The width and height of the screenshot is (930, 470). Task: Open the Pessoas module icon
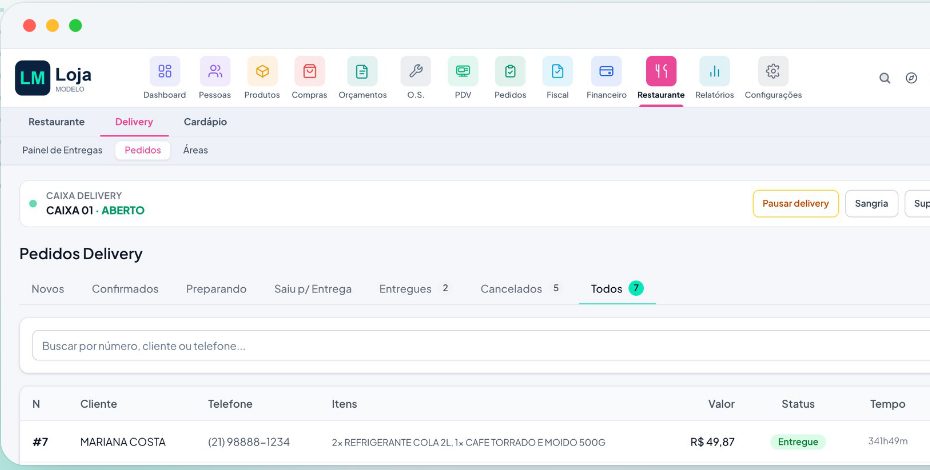(x=215, y=71)
